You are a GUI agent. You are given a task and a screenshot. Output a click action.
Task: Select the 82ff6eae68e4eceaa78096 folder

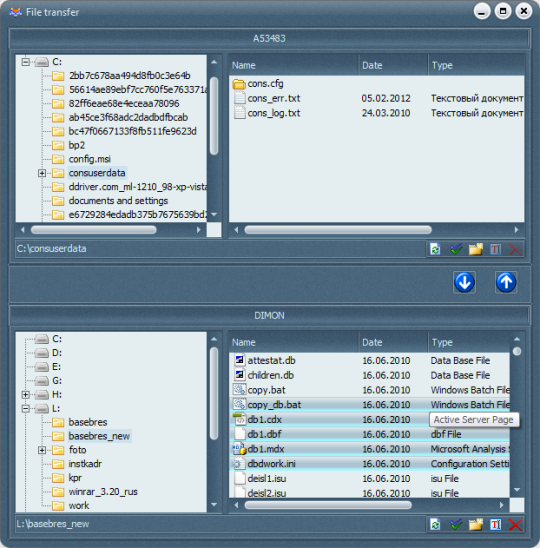(x=124, y=103)
